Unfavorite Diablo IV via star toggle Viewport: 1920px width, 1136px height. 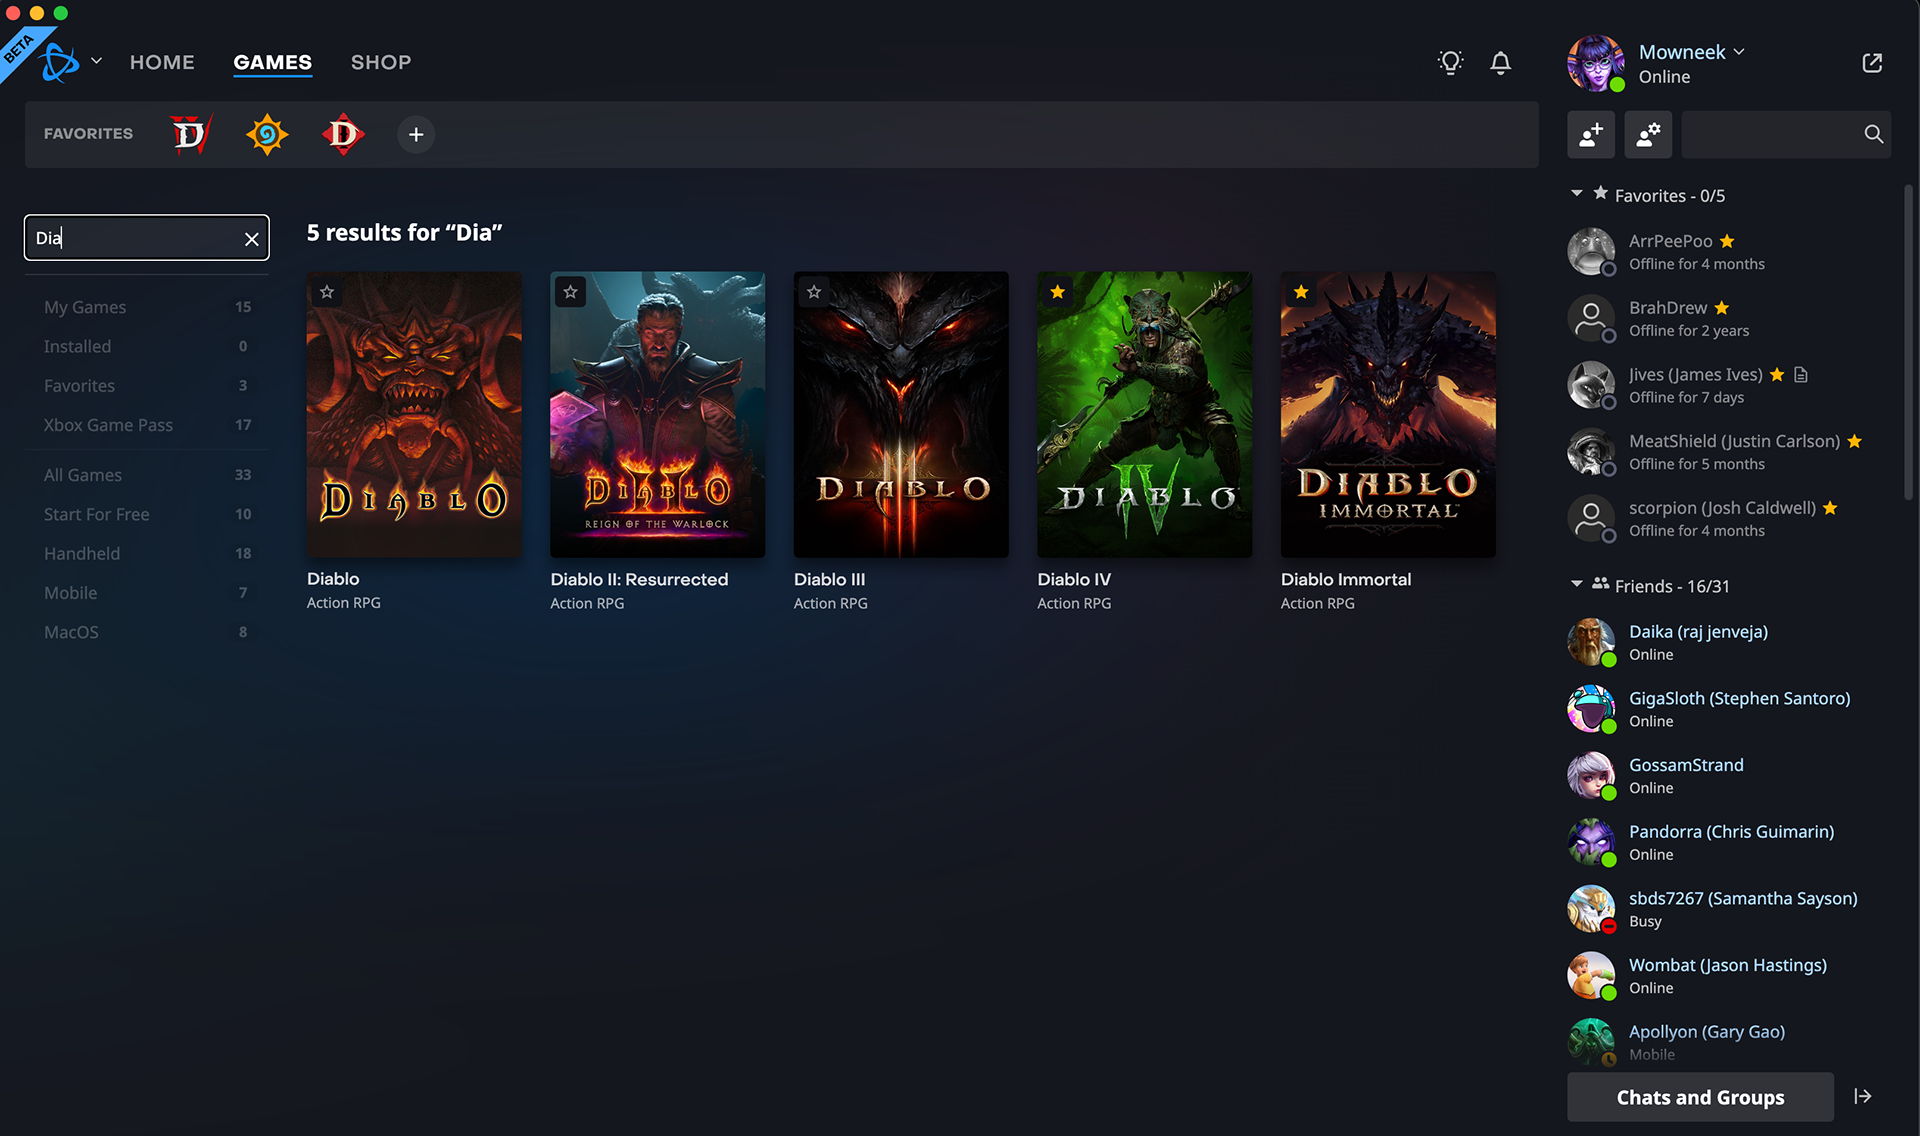pyautogui.click(x=1057, y=292)
